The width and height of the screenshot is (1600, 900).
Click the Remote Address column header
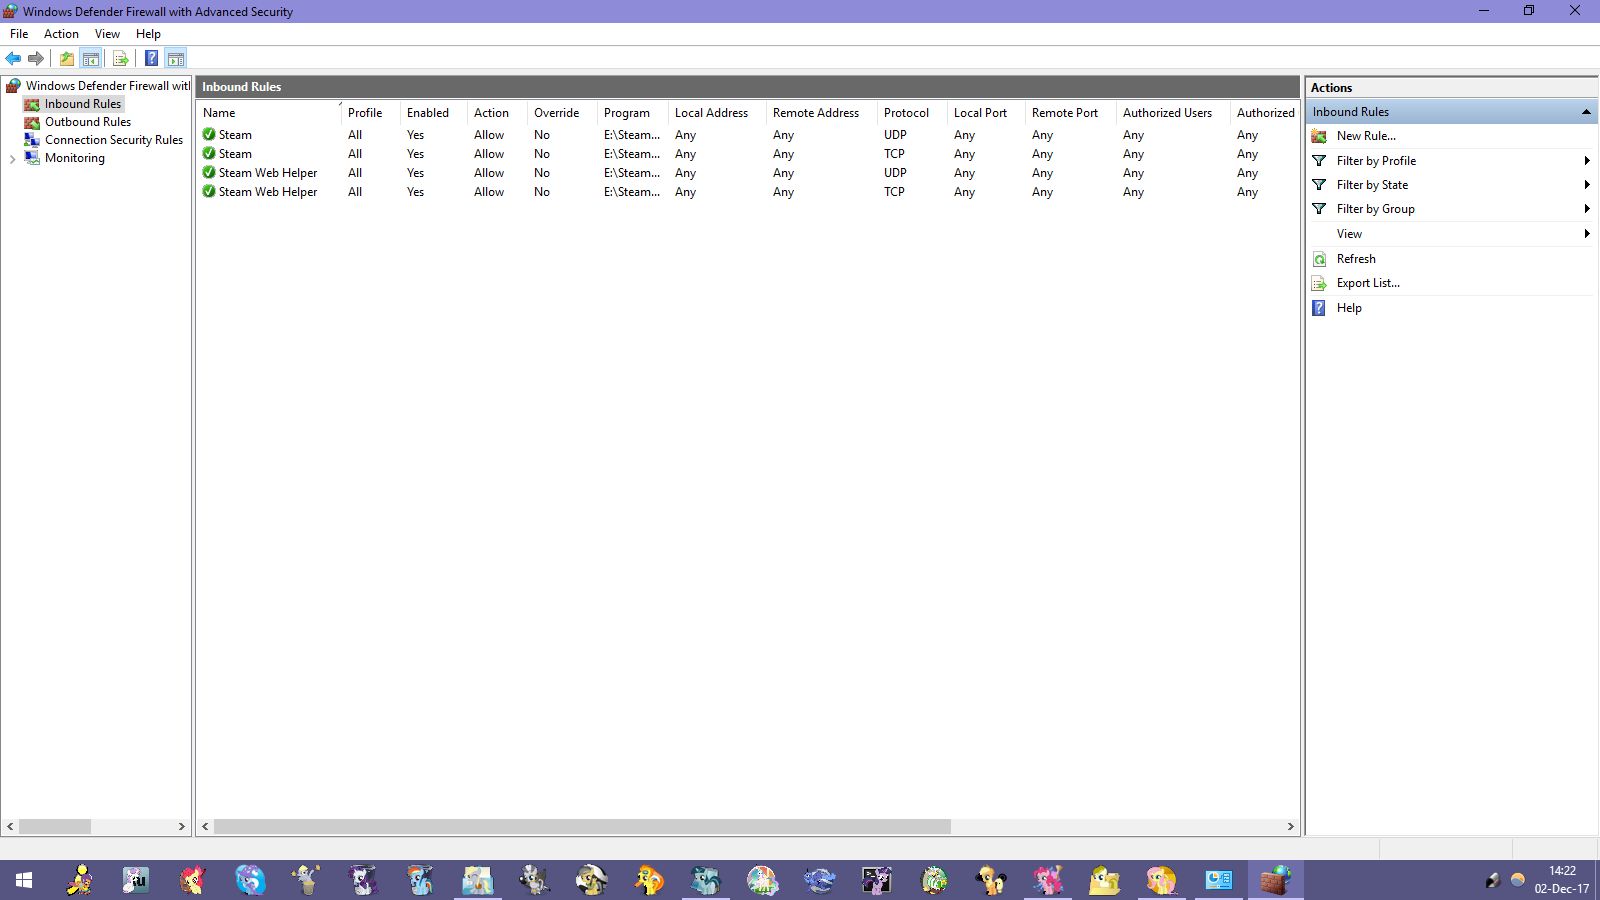pos(822,113)
